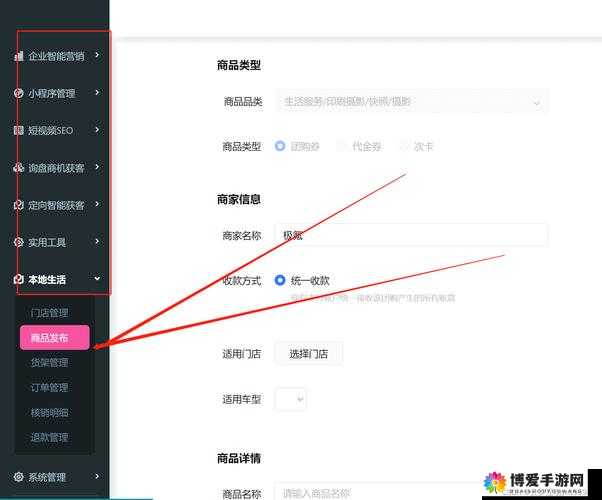
Task: Open 货架管理 submenu item
Action: [x=50, y=363]
